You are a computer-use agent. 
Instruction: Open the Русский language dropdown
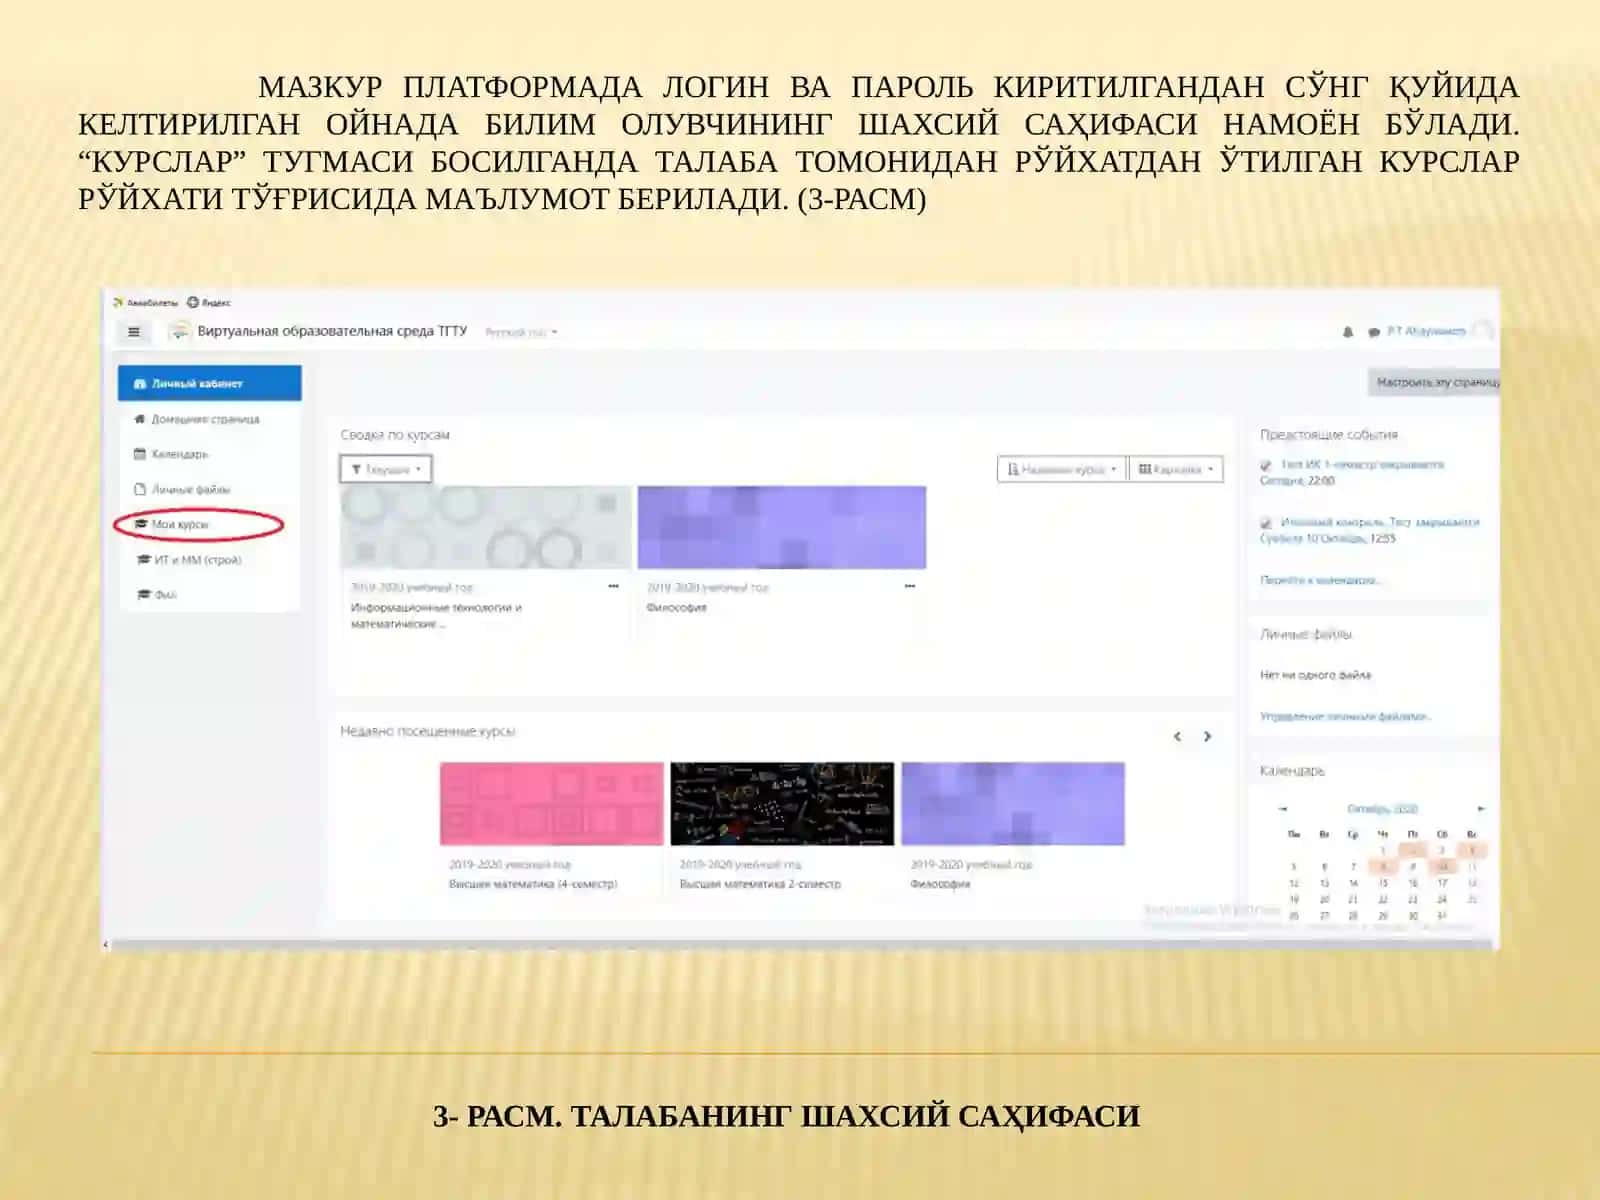pos(521,332)
